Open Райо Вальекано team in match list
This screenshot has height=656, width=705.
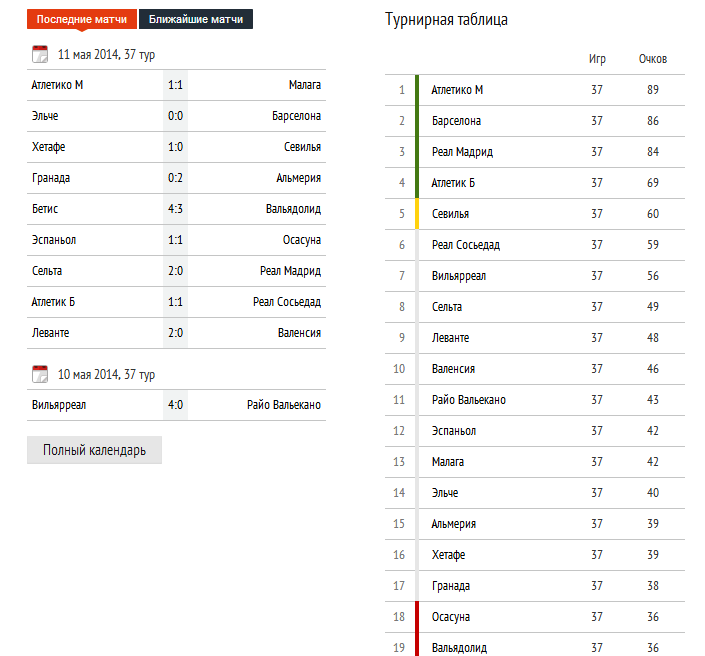pos(284,405)
